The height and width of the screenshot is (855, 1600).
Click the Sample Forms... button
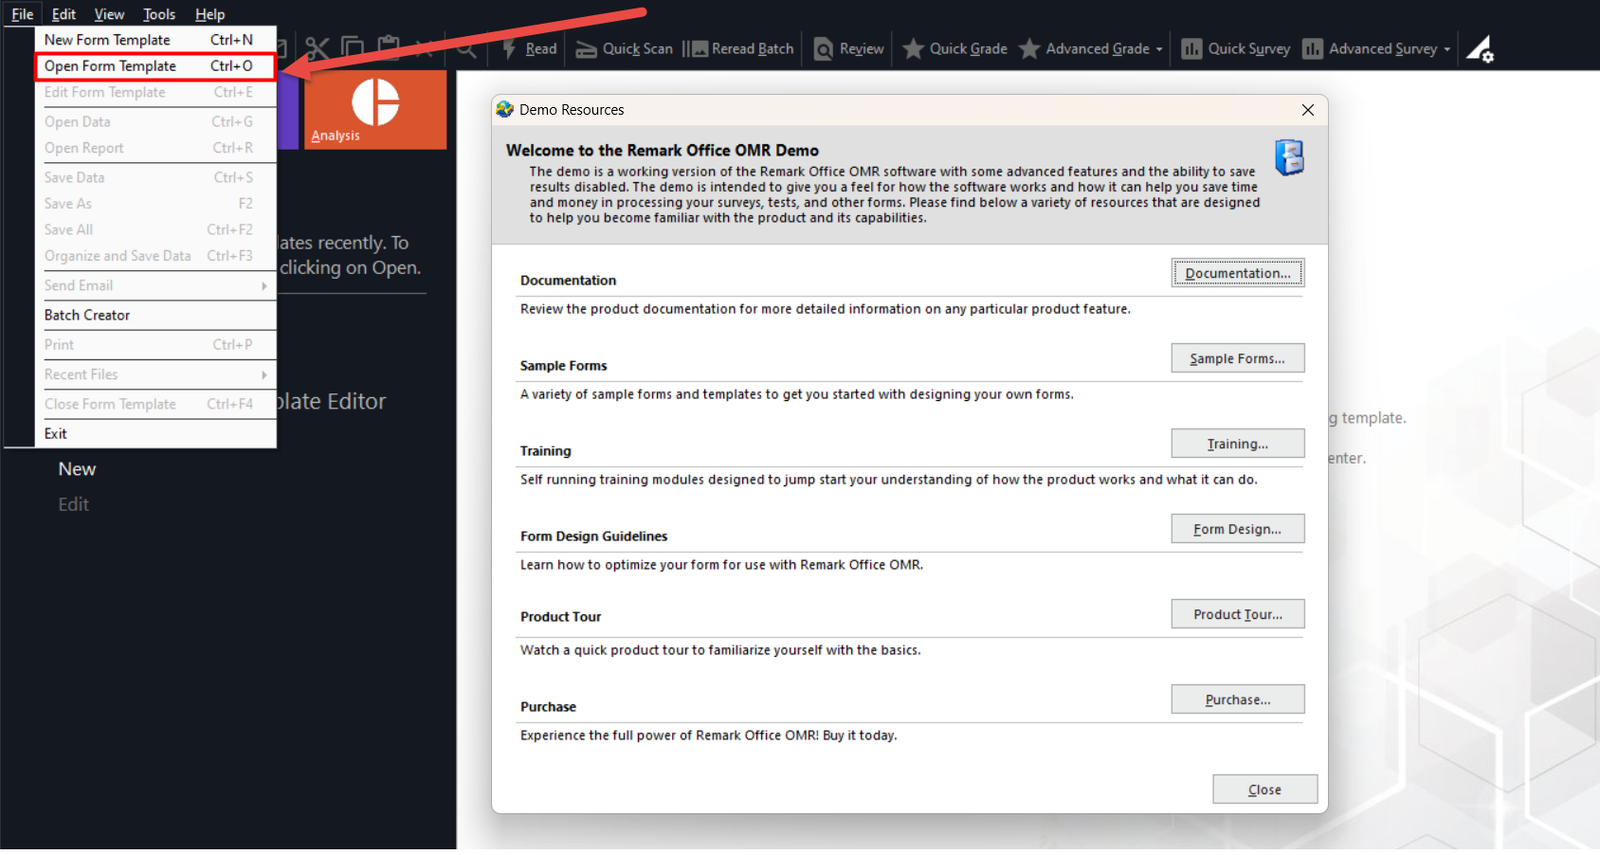1237,358
